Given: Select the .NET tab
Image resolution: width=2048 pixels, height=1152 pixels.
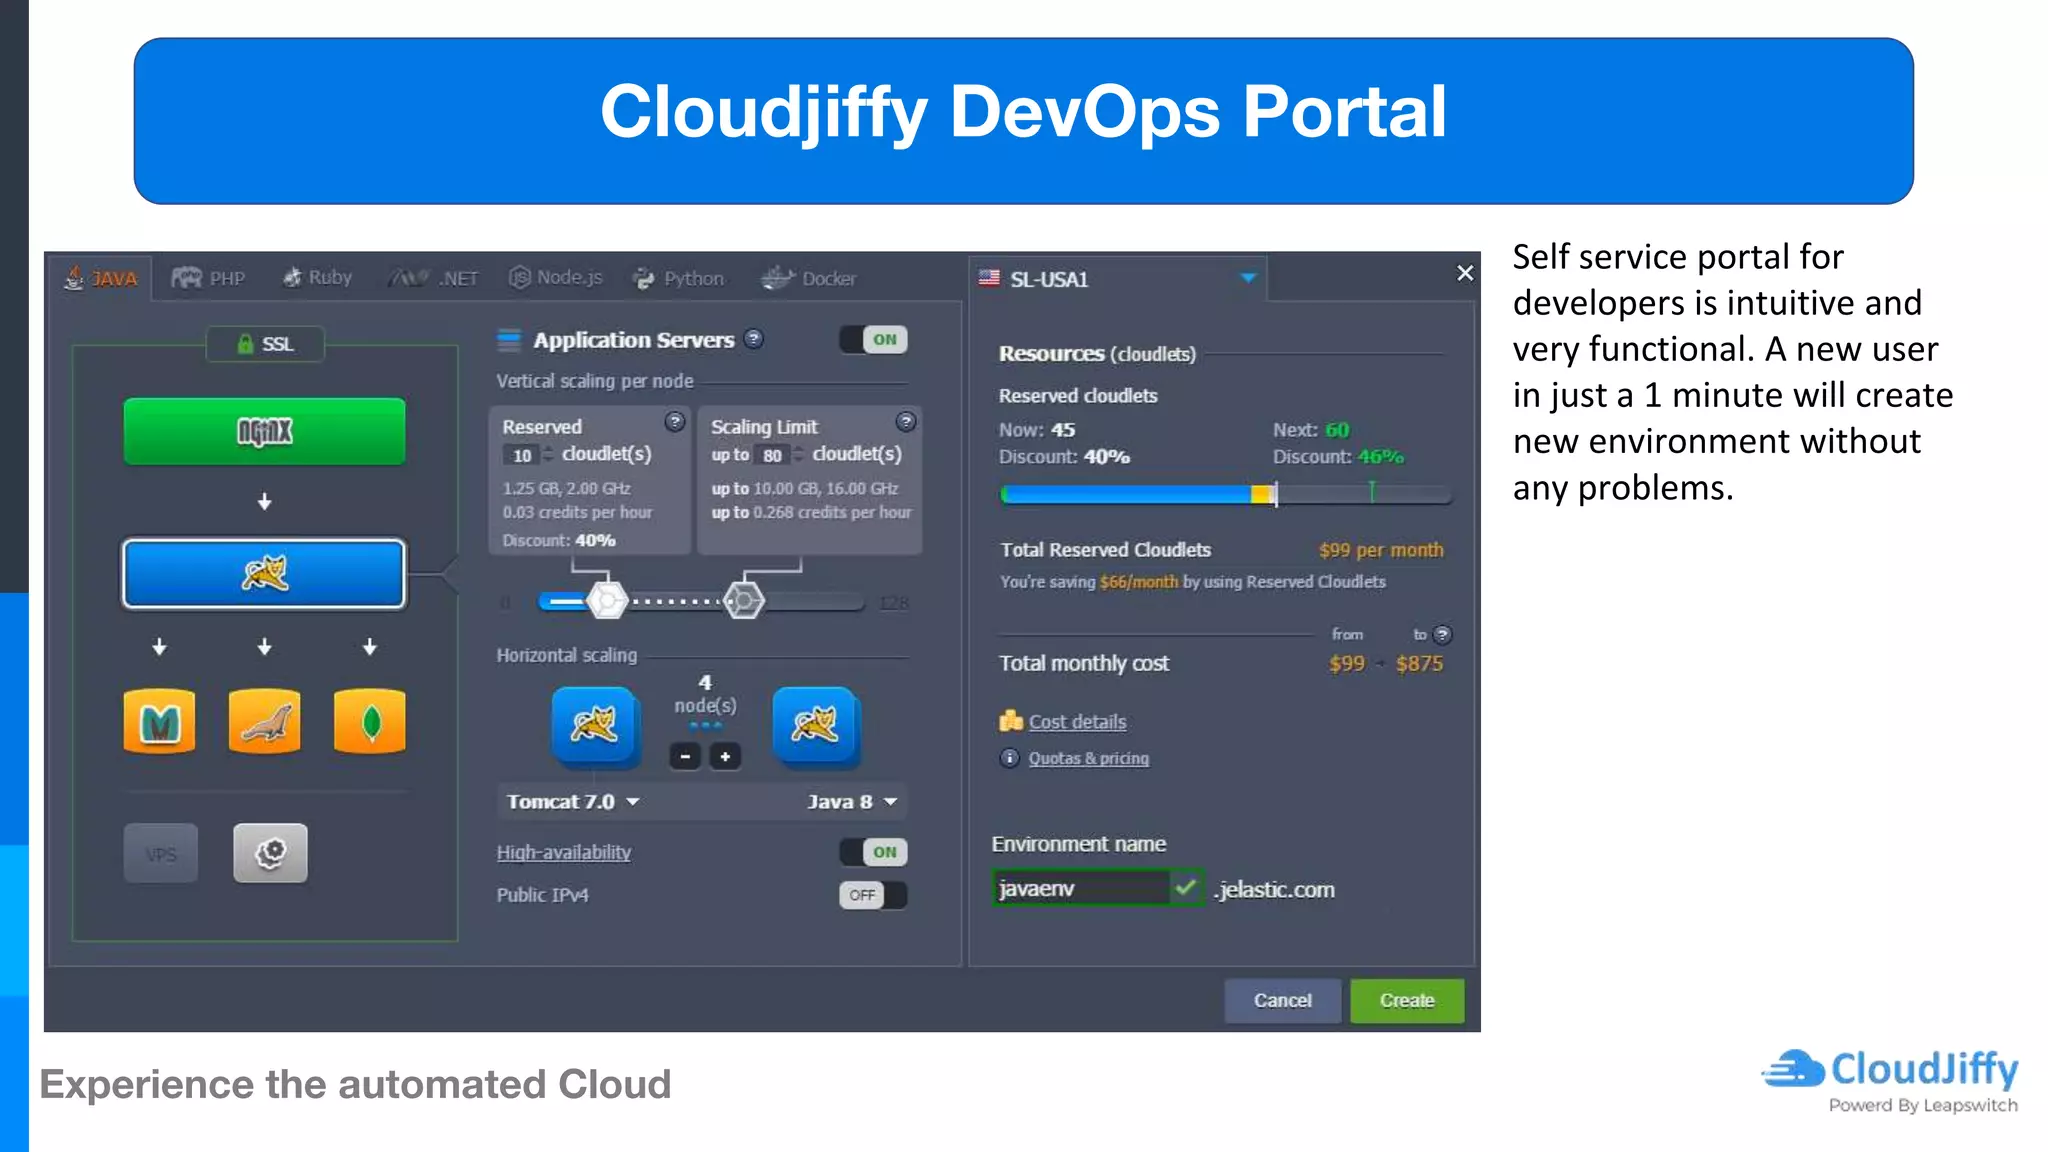Looking at the screenshot, I should [434, 278].
